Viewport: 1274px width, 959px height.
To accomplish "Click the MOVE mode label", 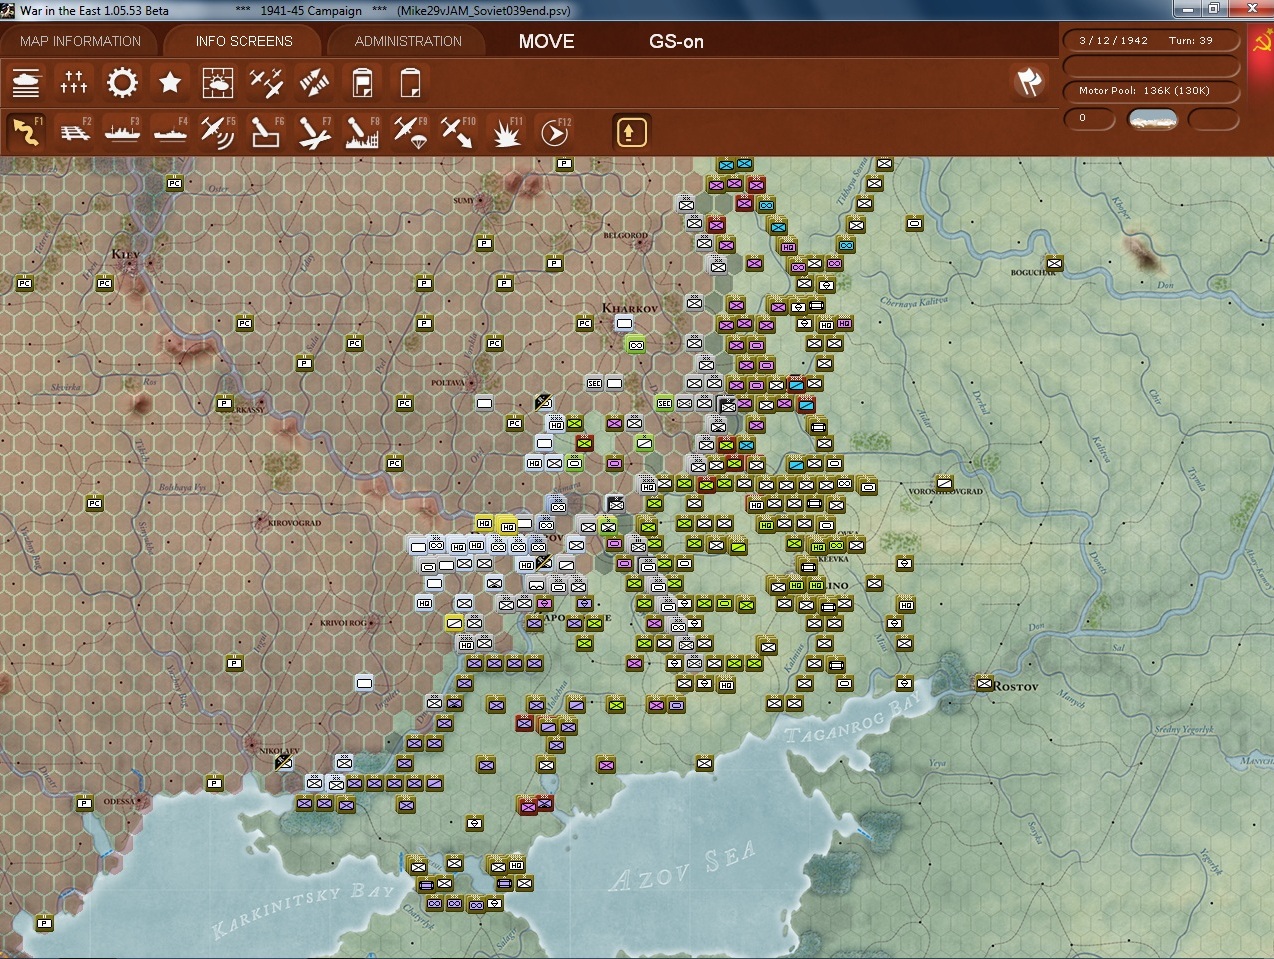I will click(x=547, y=41).
